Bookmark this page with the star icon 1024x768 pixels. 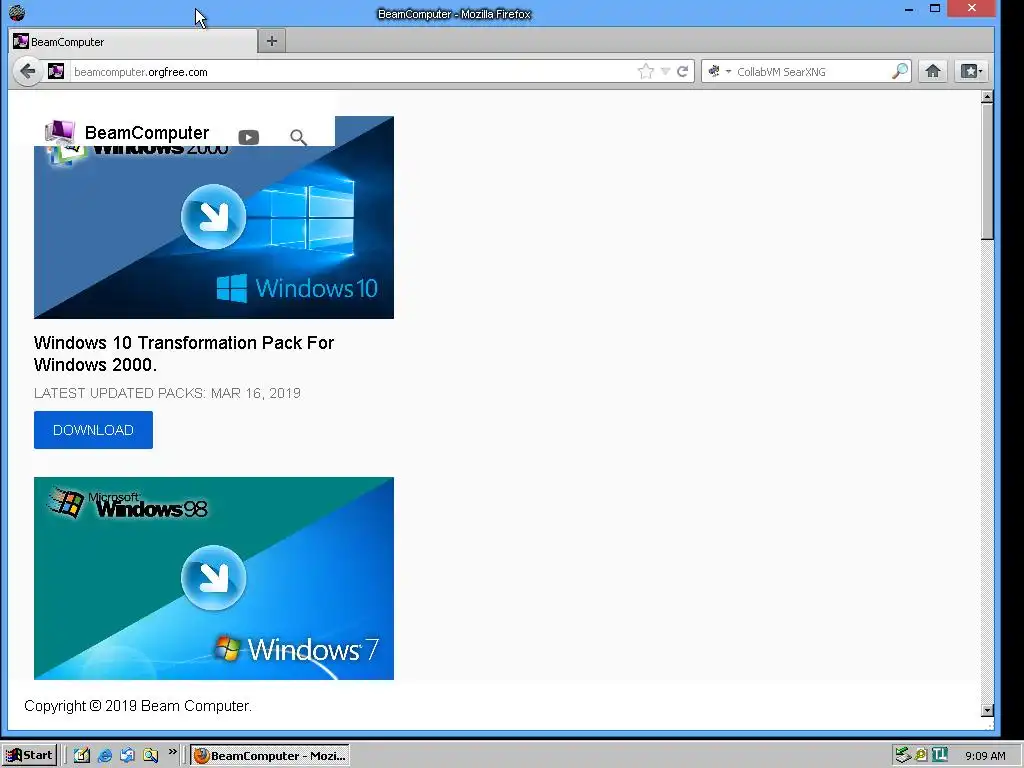[x=645, y=71]
